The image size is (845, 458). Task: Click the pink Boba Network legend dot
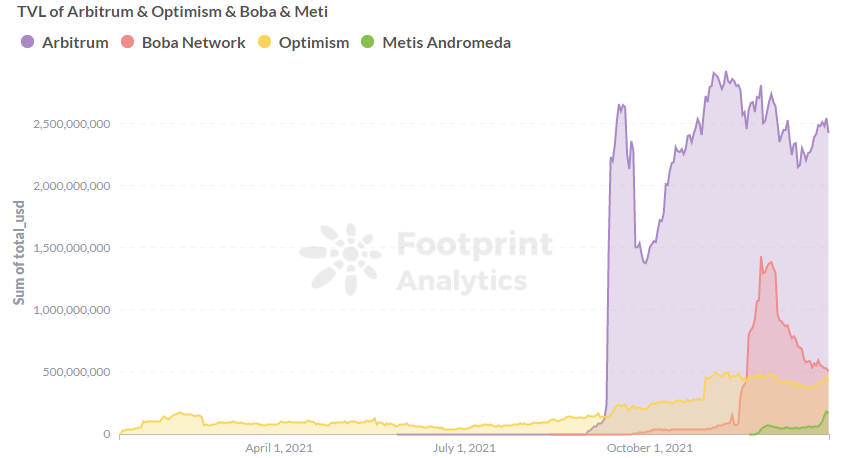click(x=128, y=41)
